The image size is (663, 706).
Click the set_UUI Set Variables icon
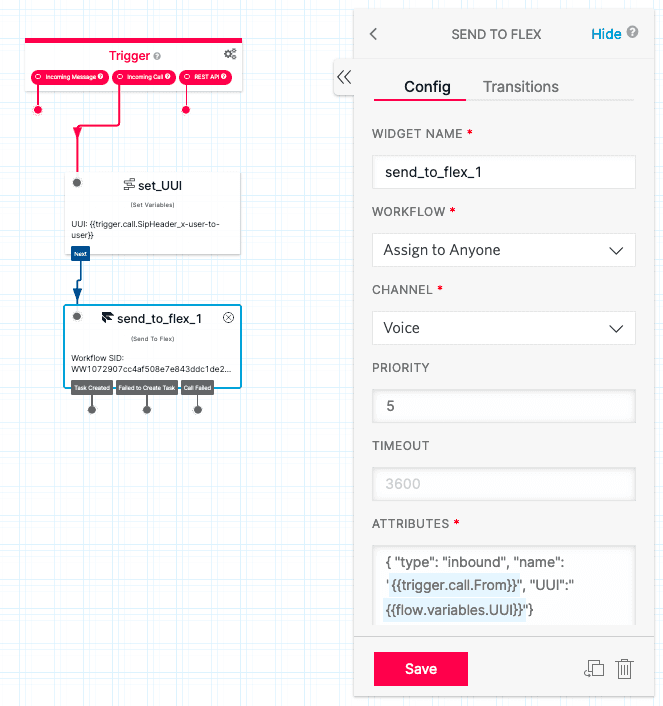[129, 185]
